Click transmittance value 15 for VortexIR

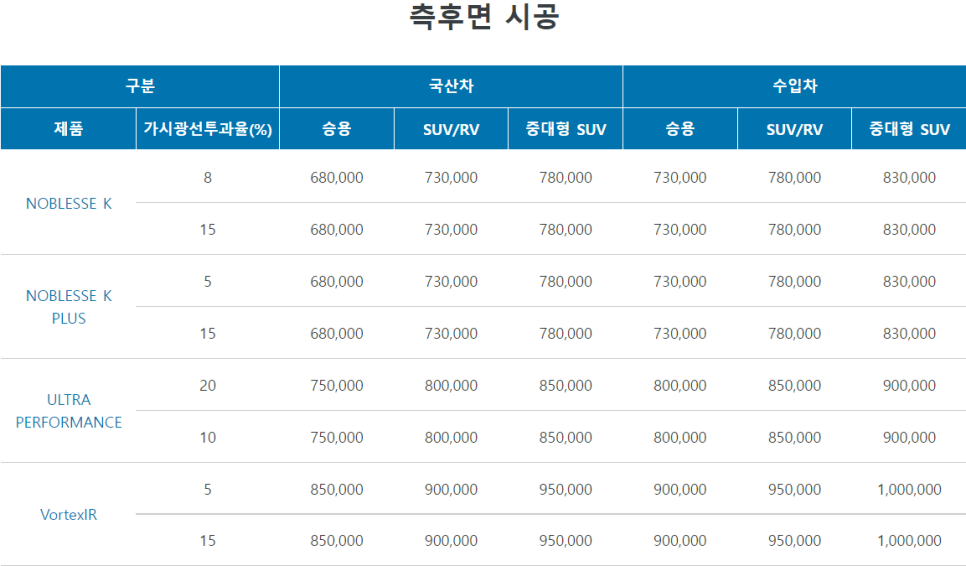click(208, 541)
